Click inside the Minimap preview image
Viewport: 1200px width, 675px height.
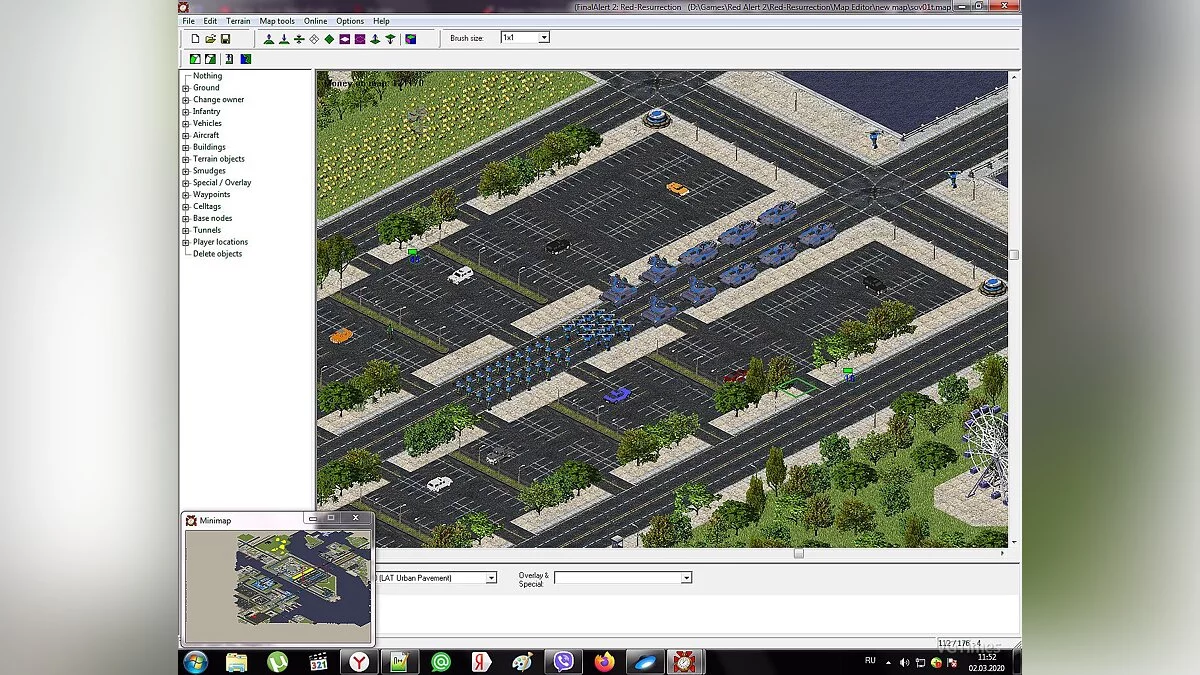pos(277,585)
